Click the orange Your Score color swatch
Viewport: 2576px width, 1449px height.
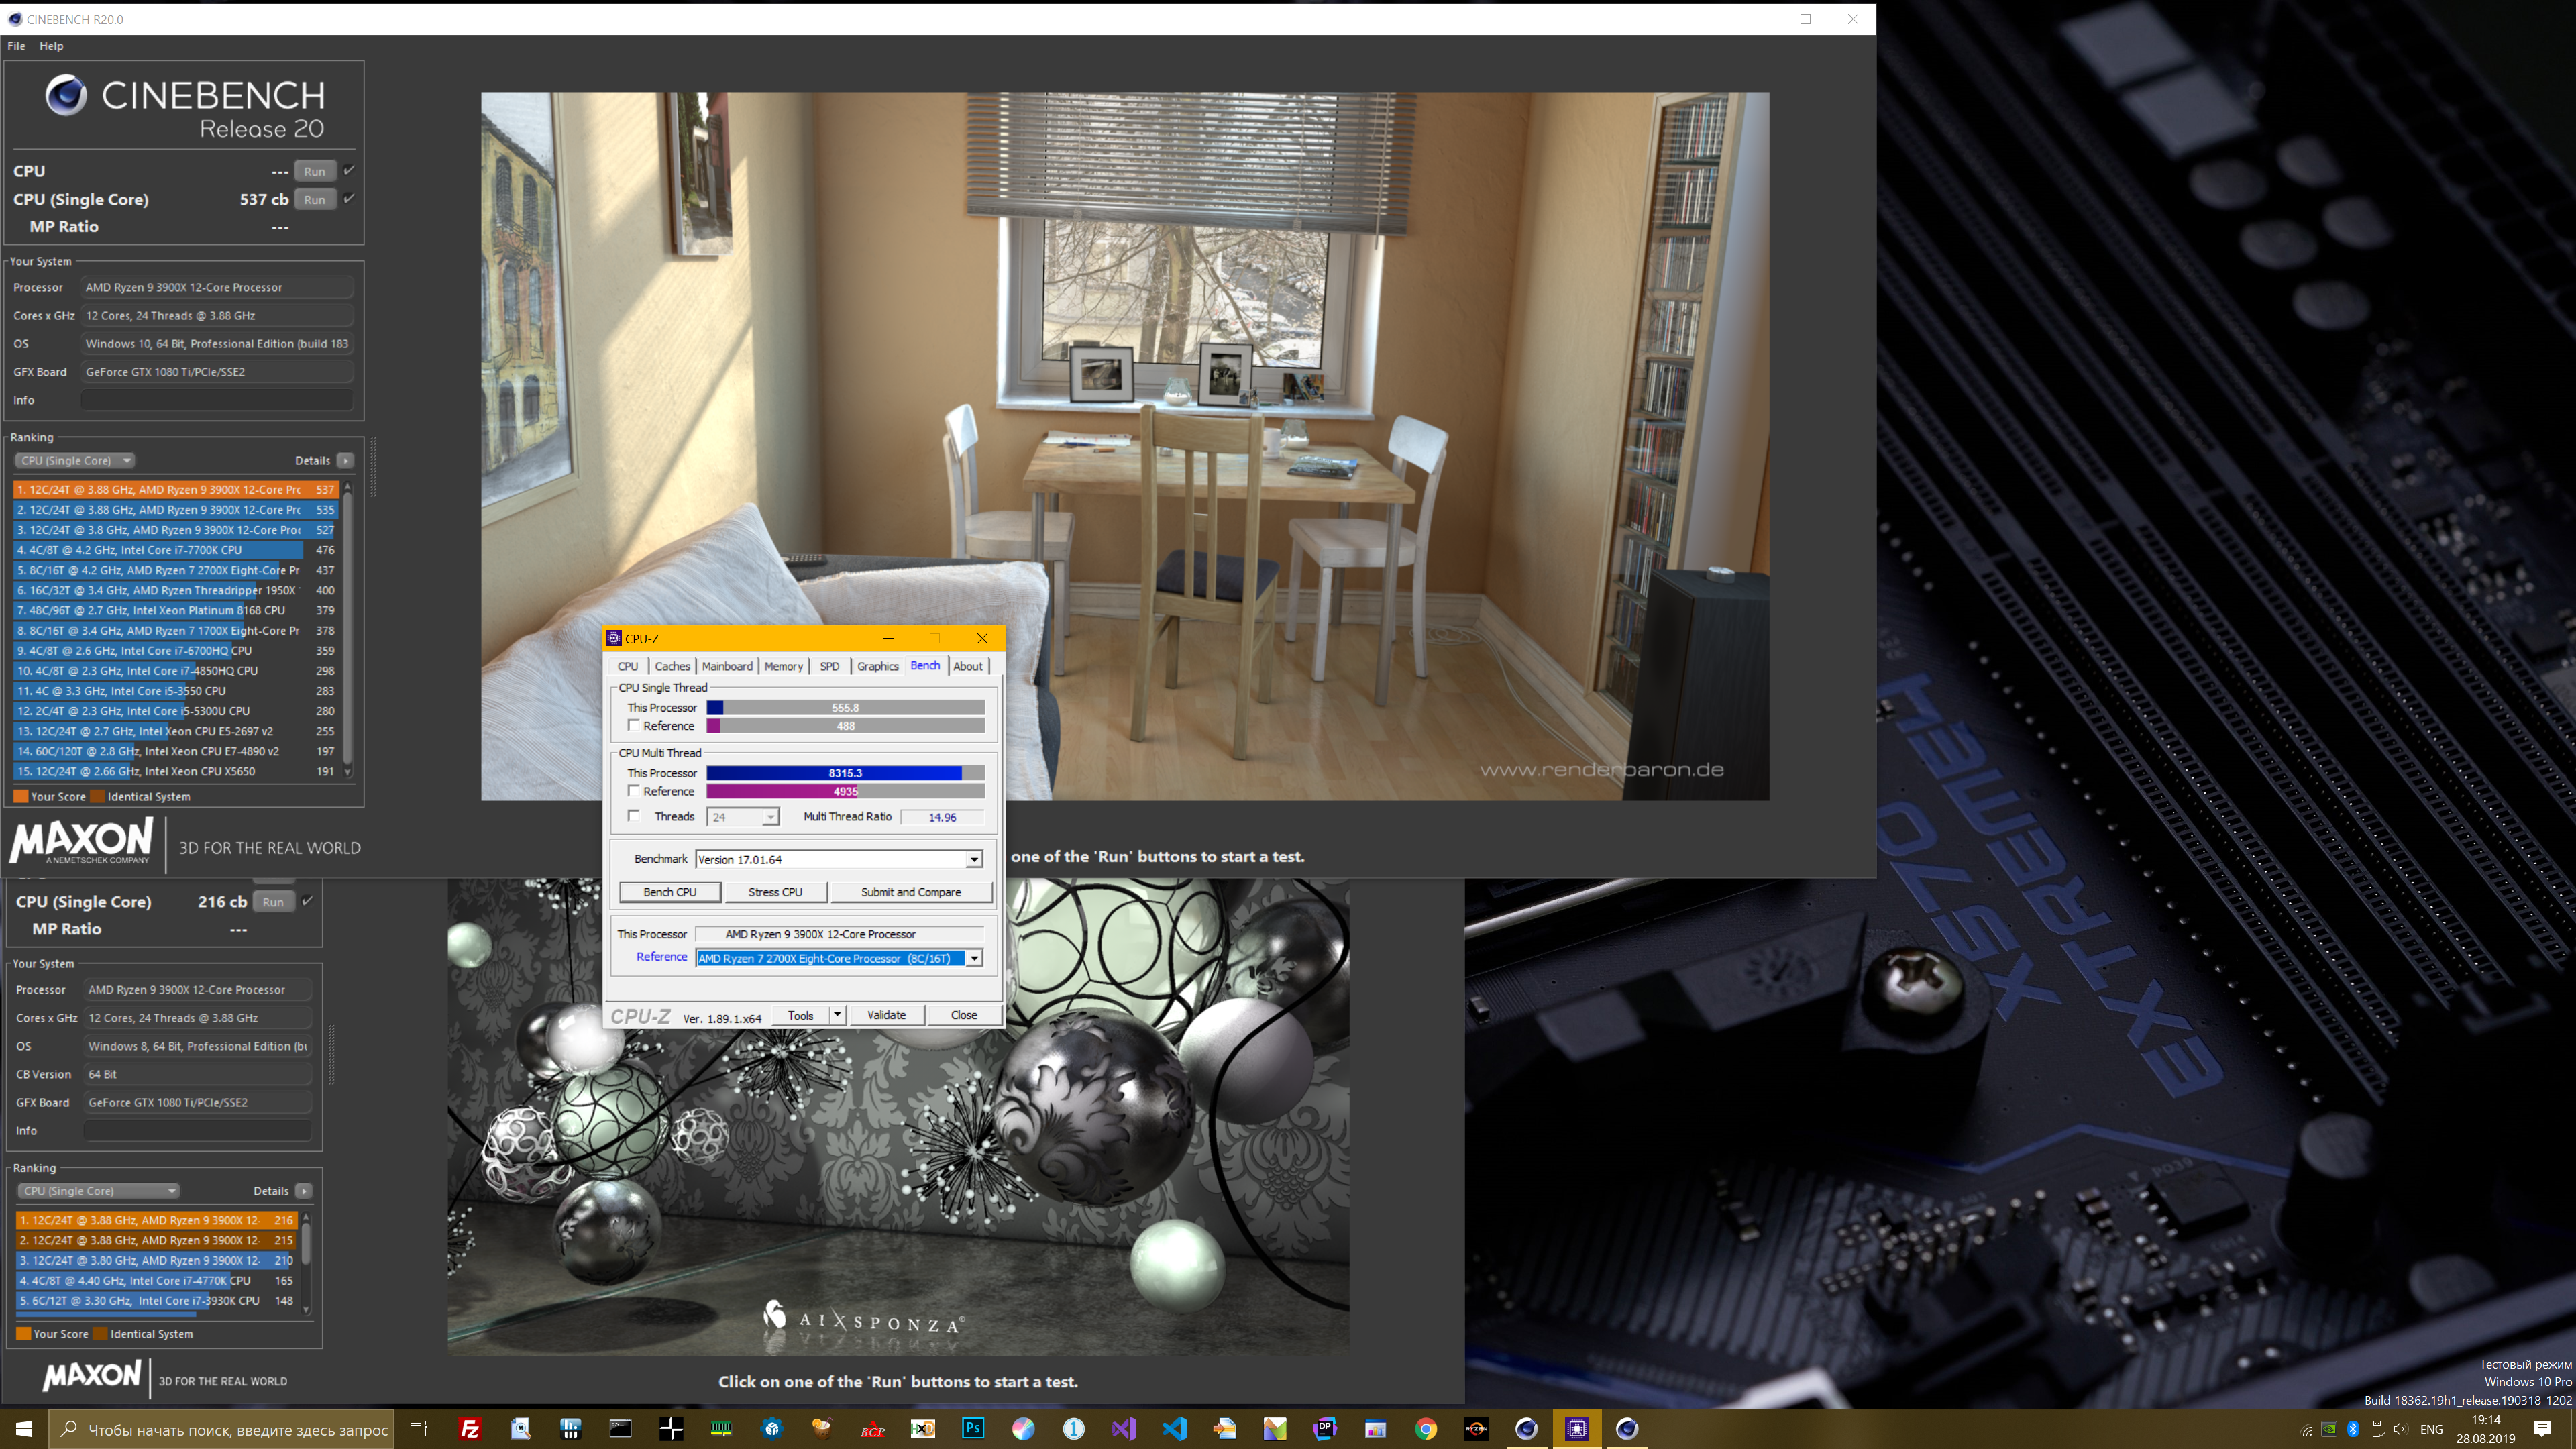[20, 796]
